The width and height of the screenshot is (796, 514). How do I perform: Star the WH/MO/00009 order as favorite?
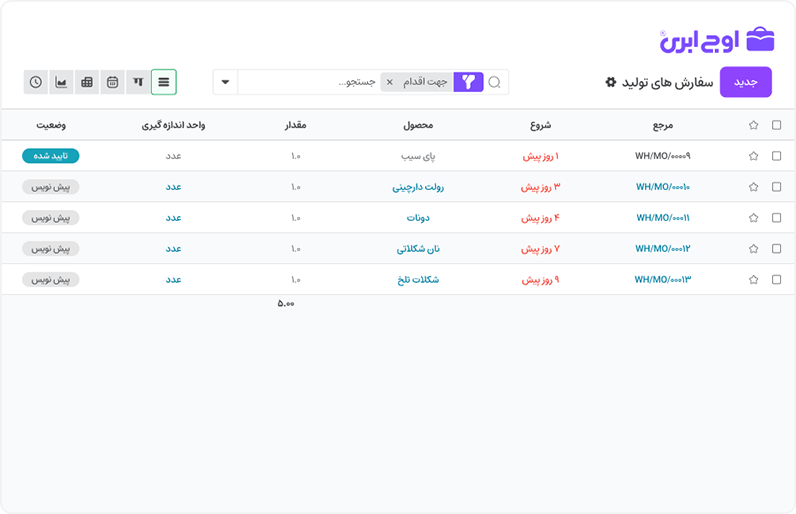[753, 156]
